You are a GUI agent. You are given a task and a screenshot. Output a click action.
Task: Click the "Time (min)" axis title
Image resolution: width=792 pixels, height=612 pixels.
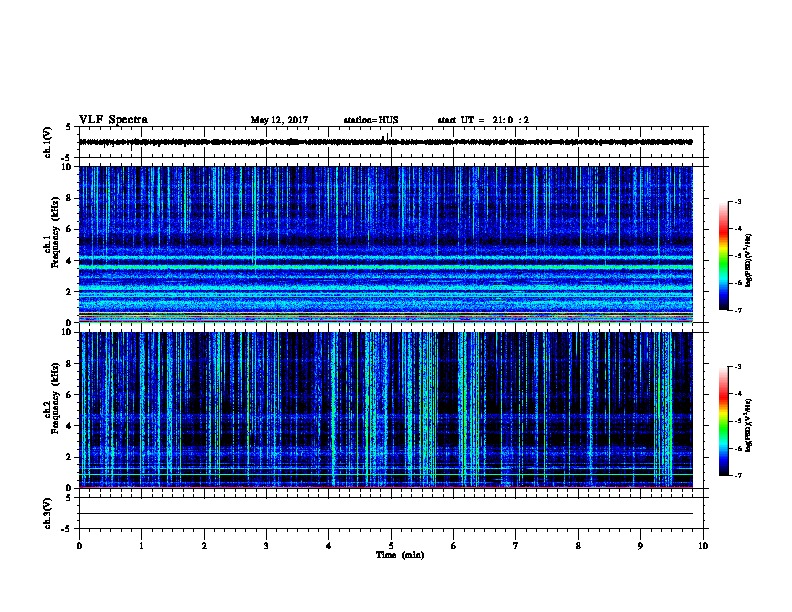point(400,555)
